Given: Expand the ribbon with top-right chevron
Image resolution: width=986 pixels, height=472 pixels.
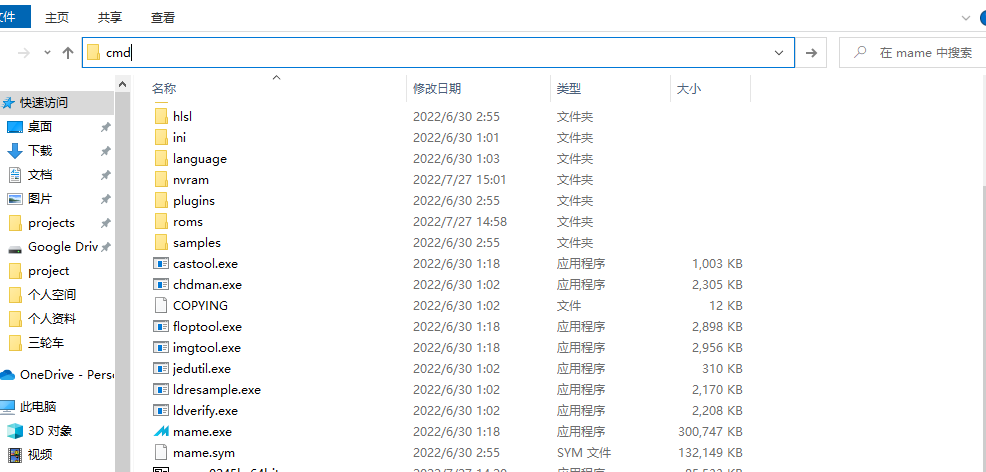Looking at the screenshot, I should click(967, 18).
